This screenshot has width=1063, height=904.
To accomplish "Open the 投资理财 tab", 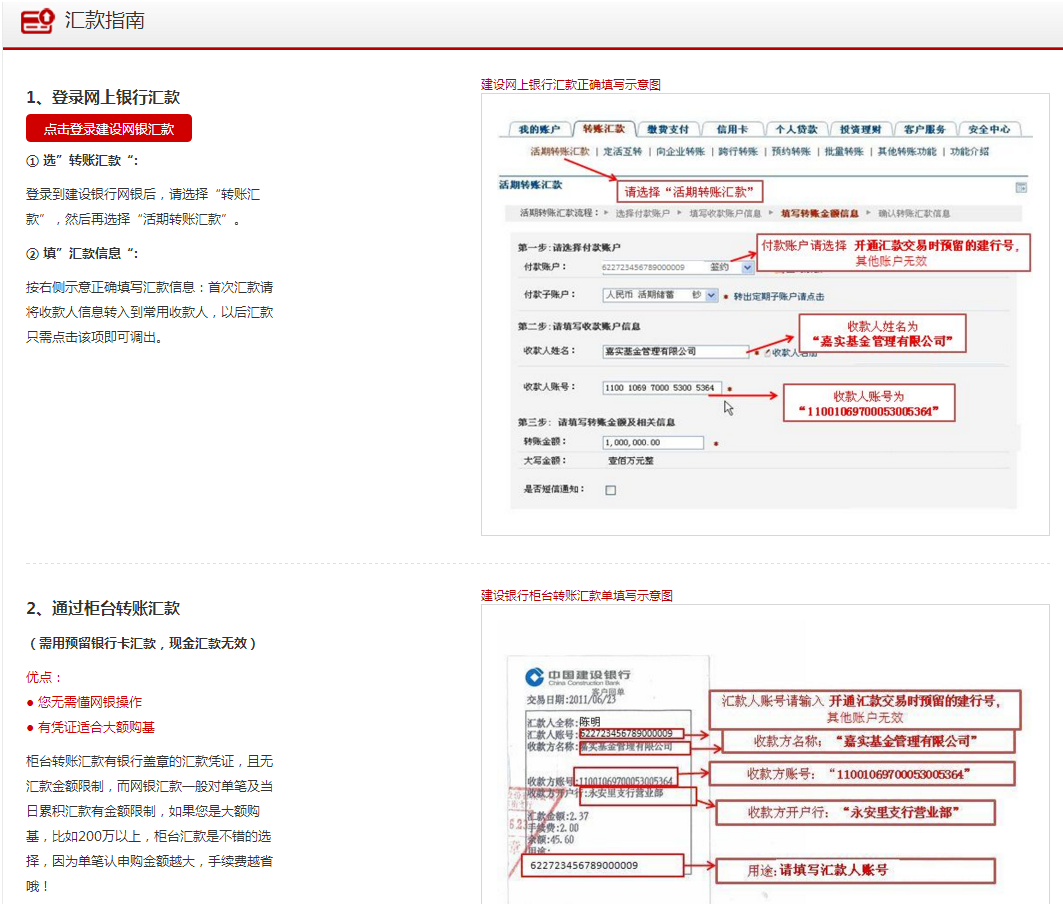I will click(860, 129).
